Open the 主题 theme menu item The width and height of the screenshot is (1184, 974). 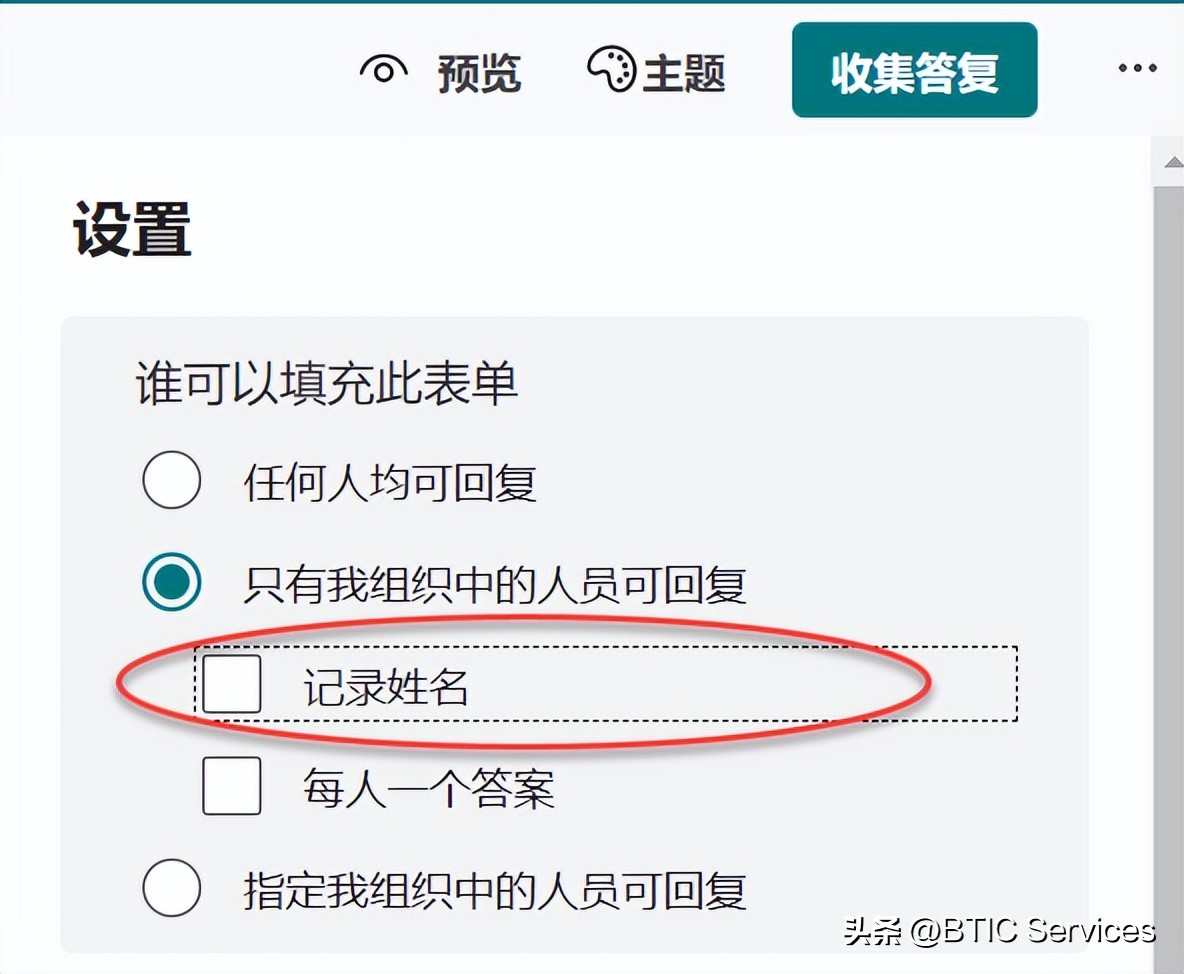click(x=687, y=72)
